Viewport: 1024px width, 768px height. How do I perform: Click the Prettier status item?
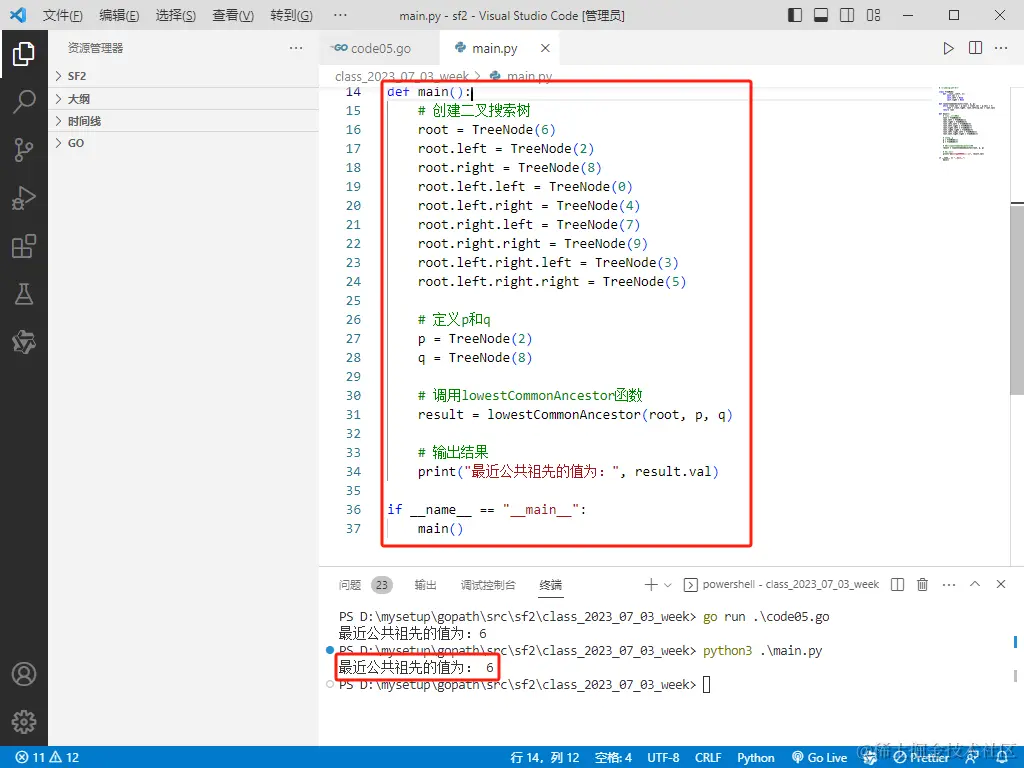click(921, 758)
